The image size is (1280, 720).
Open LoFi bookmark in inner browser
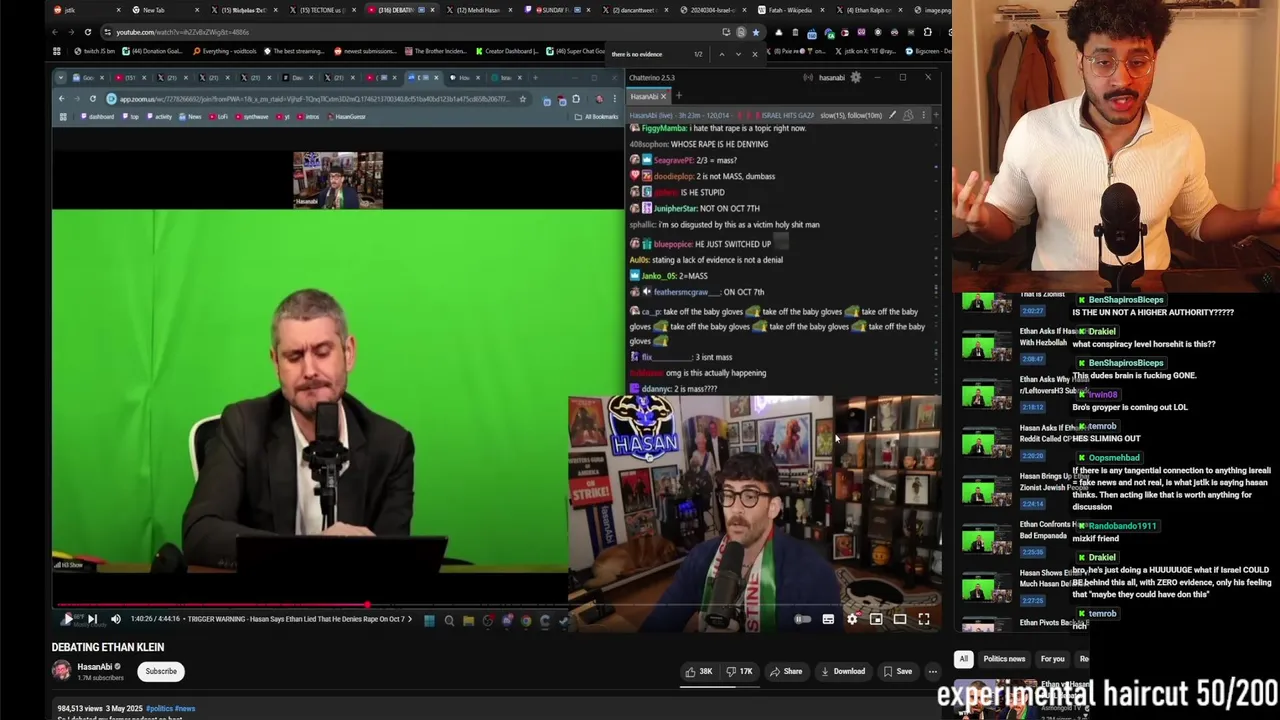tap(219, 117)
